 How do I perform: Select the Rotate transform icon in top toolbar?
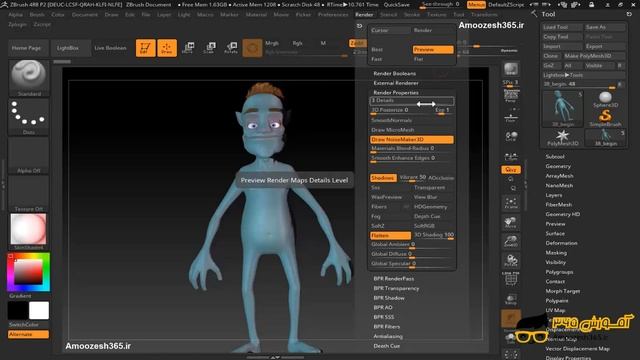click(231, 48)
